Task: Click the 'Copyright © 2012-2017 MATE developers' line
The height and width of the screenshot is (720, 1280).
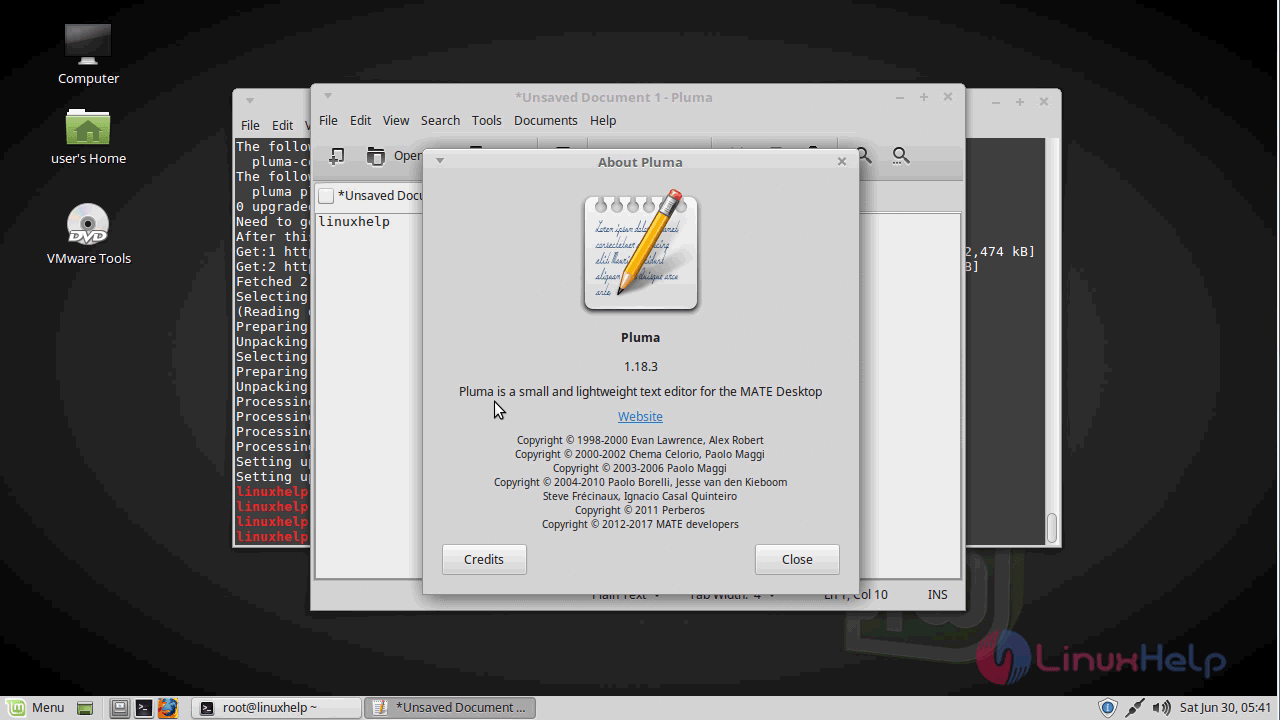Action: click(x=640, y=524)
